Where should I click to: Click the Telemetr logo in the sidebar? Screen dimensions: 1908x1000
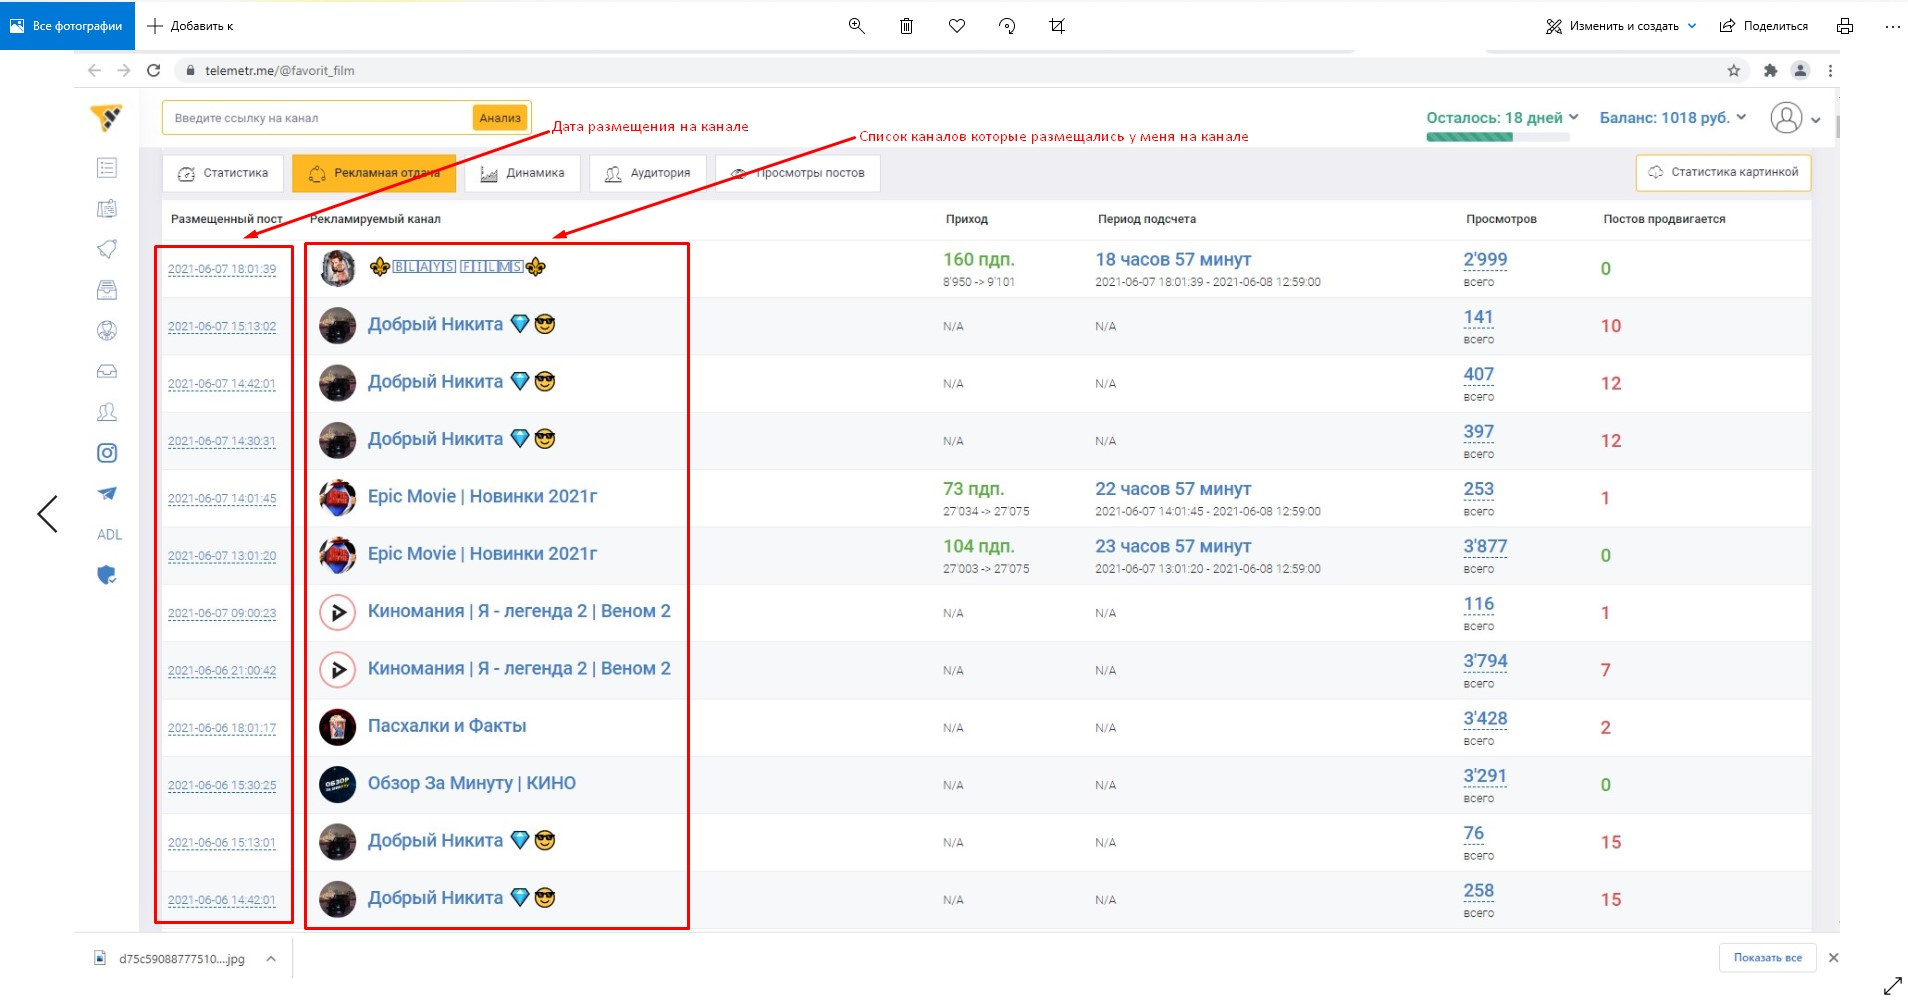[106, 118]
